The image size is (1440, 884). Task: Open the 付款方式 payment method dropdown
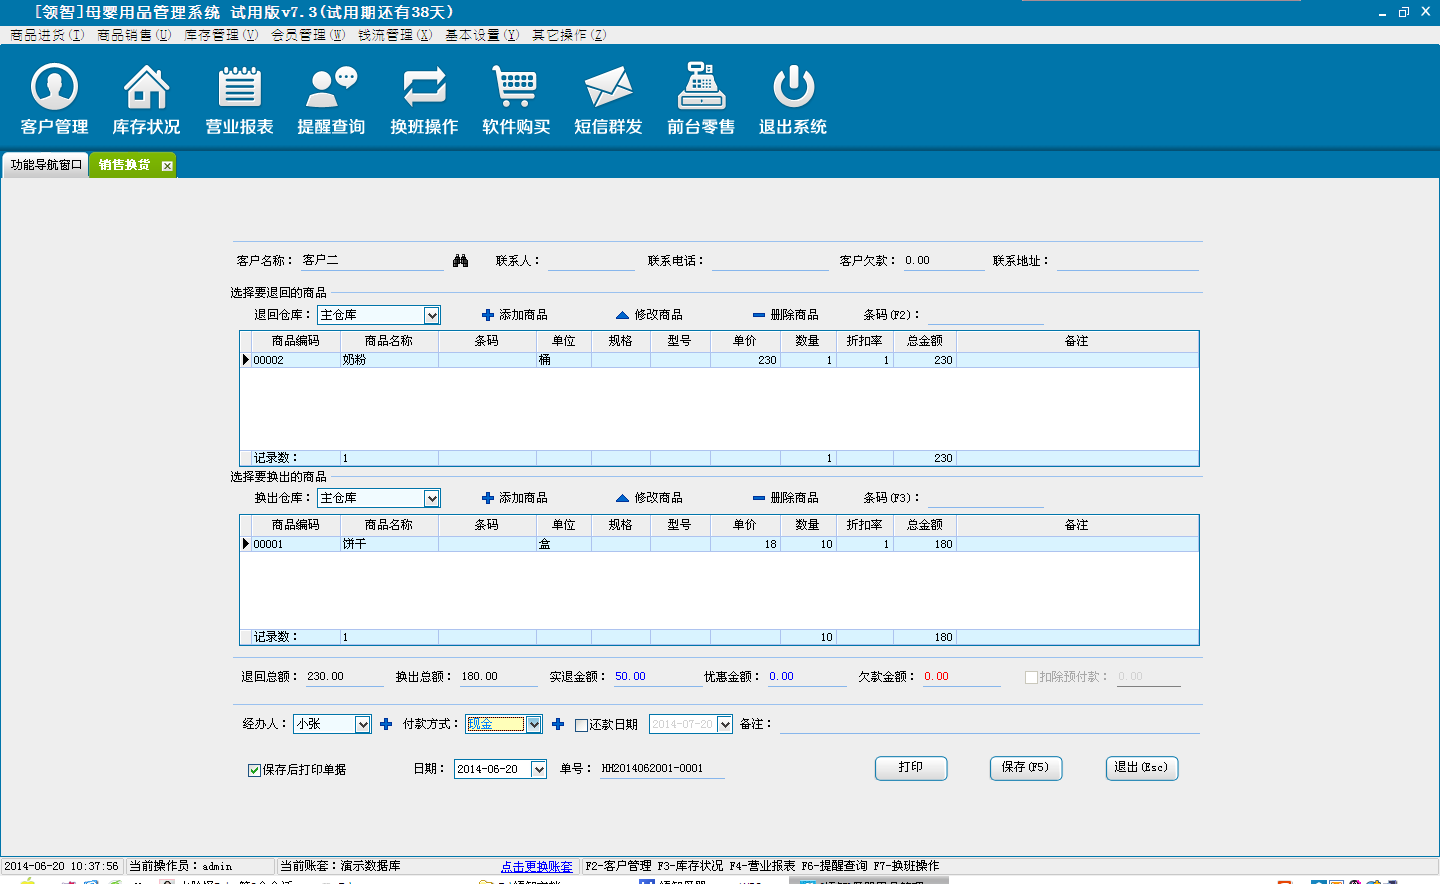pyautogui.click(x=534, y=724)
